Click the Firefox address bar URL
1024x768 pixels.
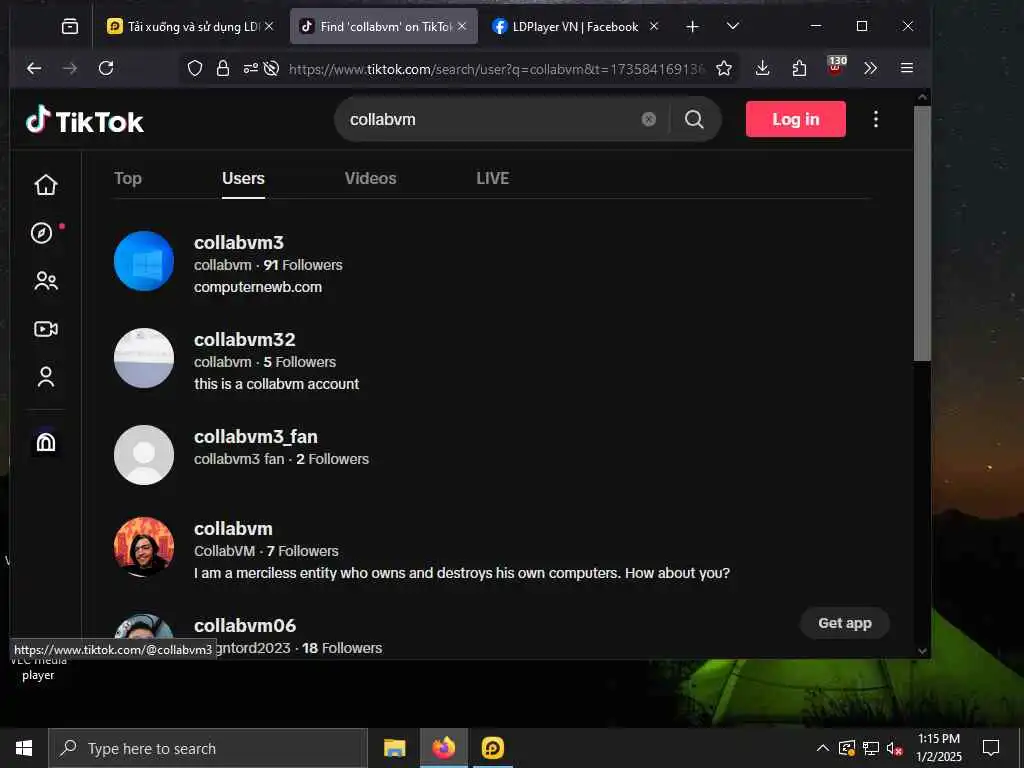[x=497, y=69]
